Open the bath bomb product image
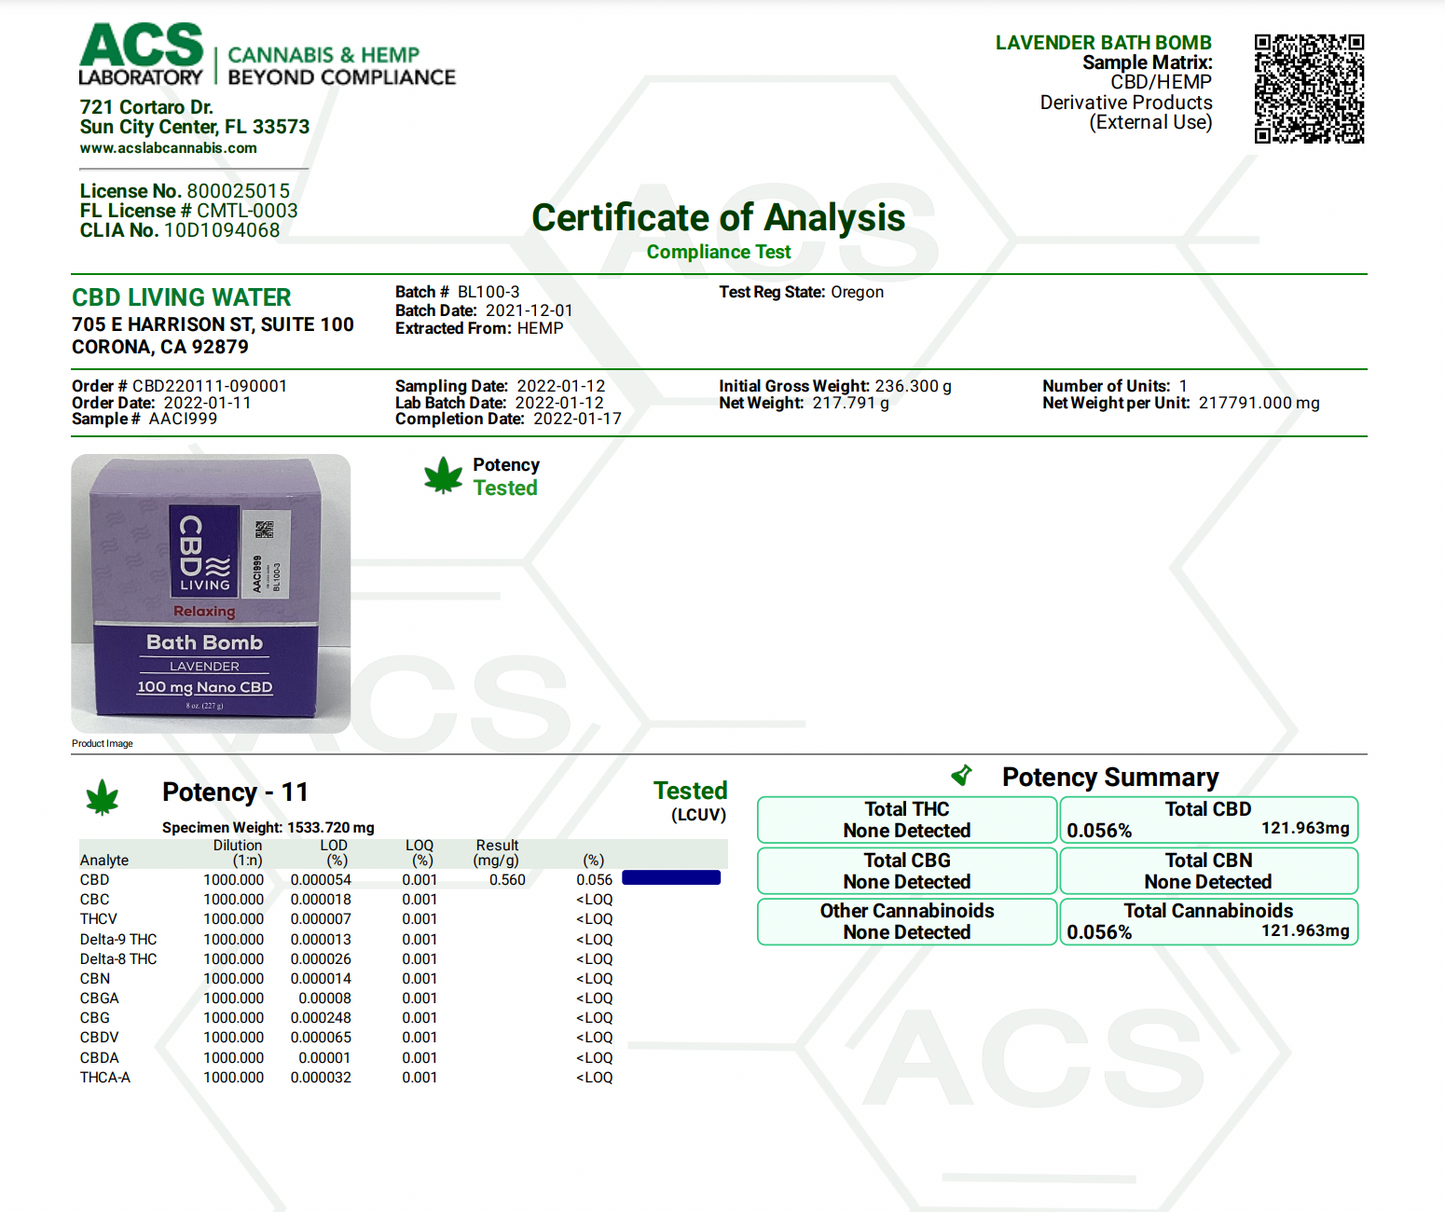 pos(211,594)
